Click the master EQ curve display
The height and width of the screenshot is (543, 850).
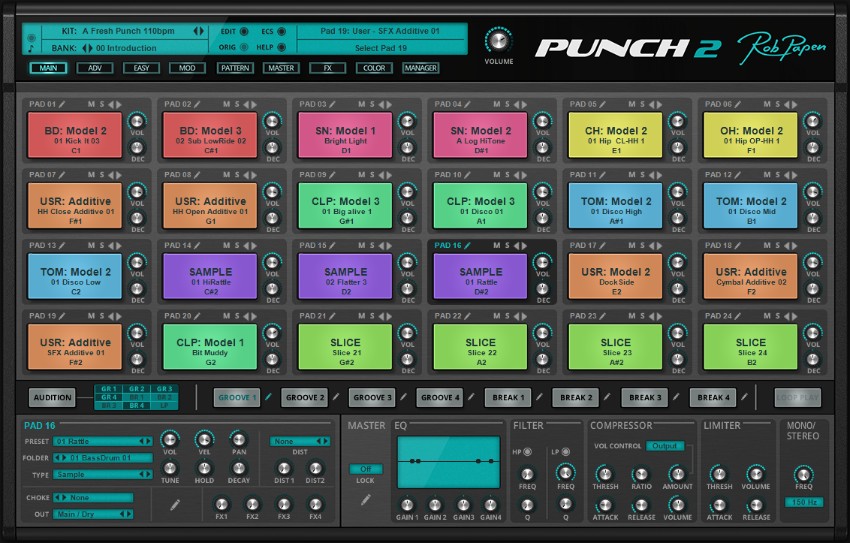pyautogui.click(x=448, y=462)
